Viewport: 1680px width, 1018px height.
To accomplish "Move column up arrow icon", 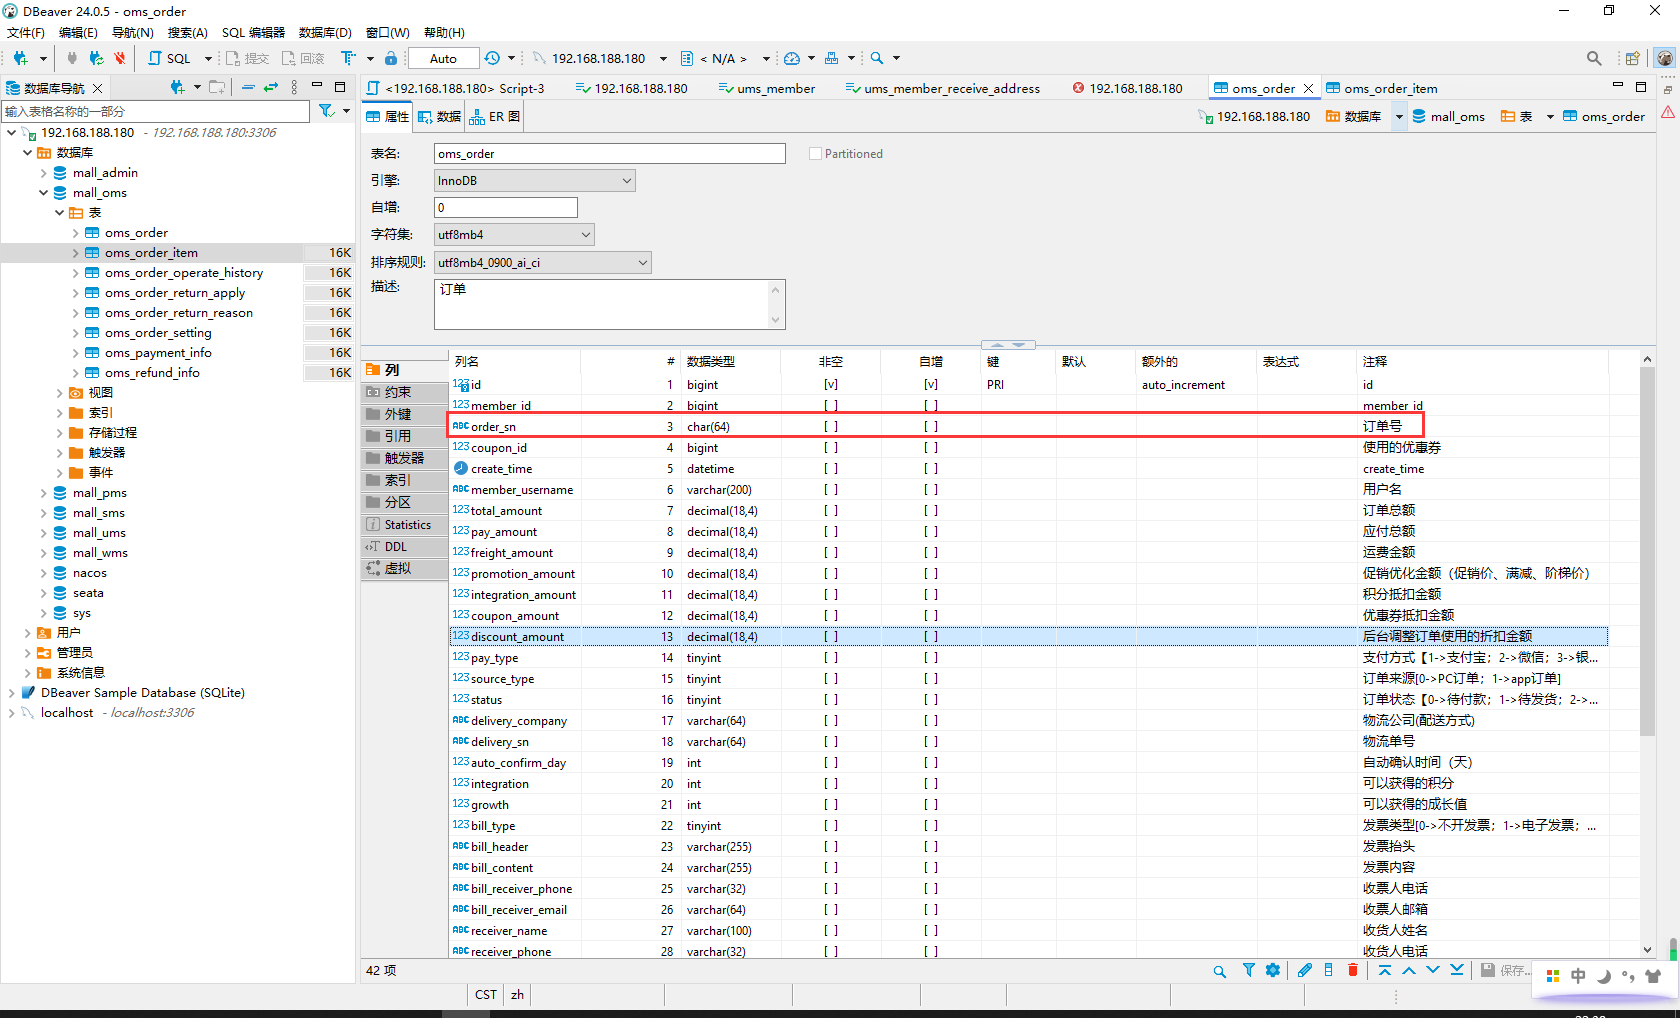I will click(x=1409, y=970).
